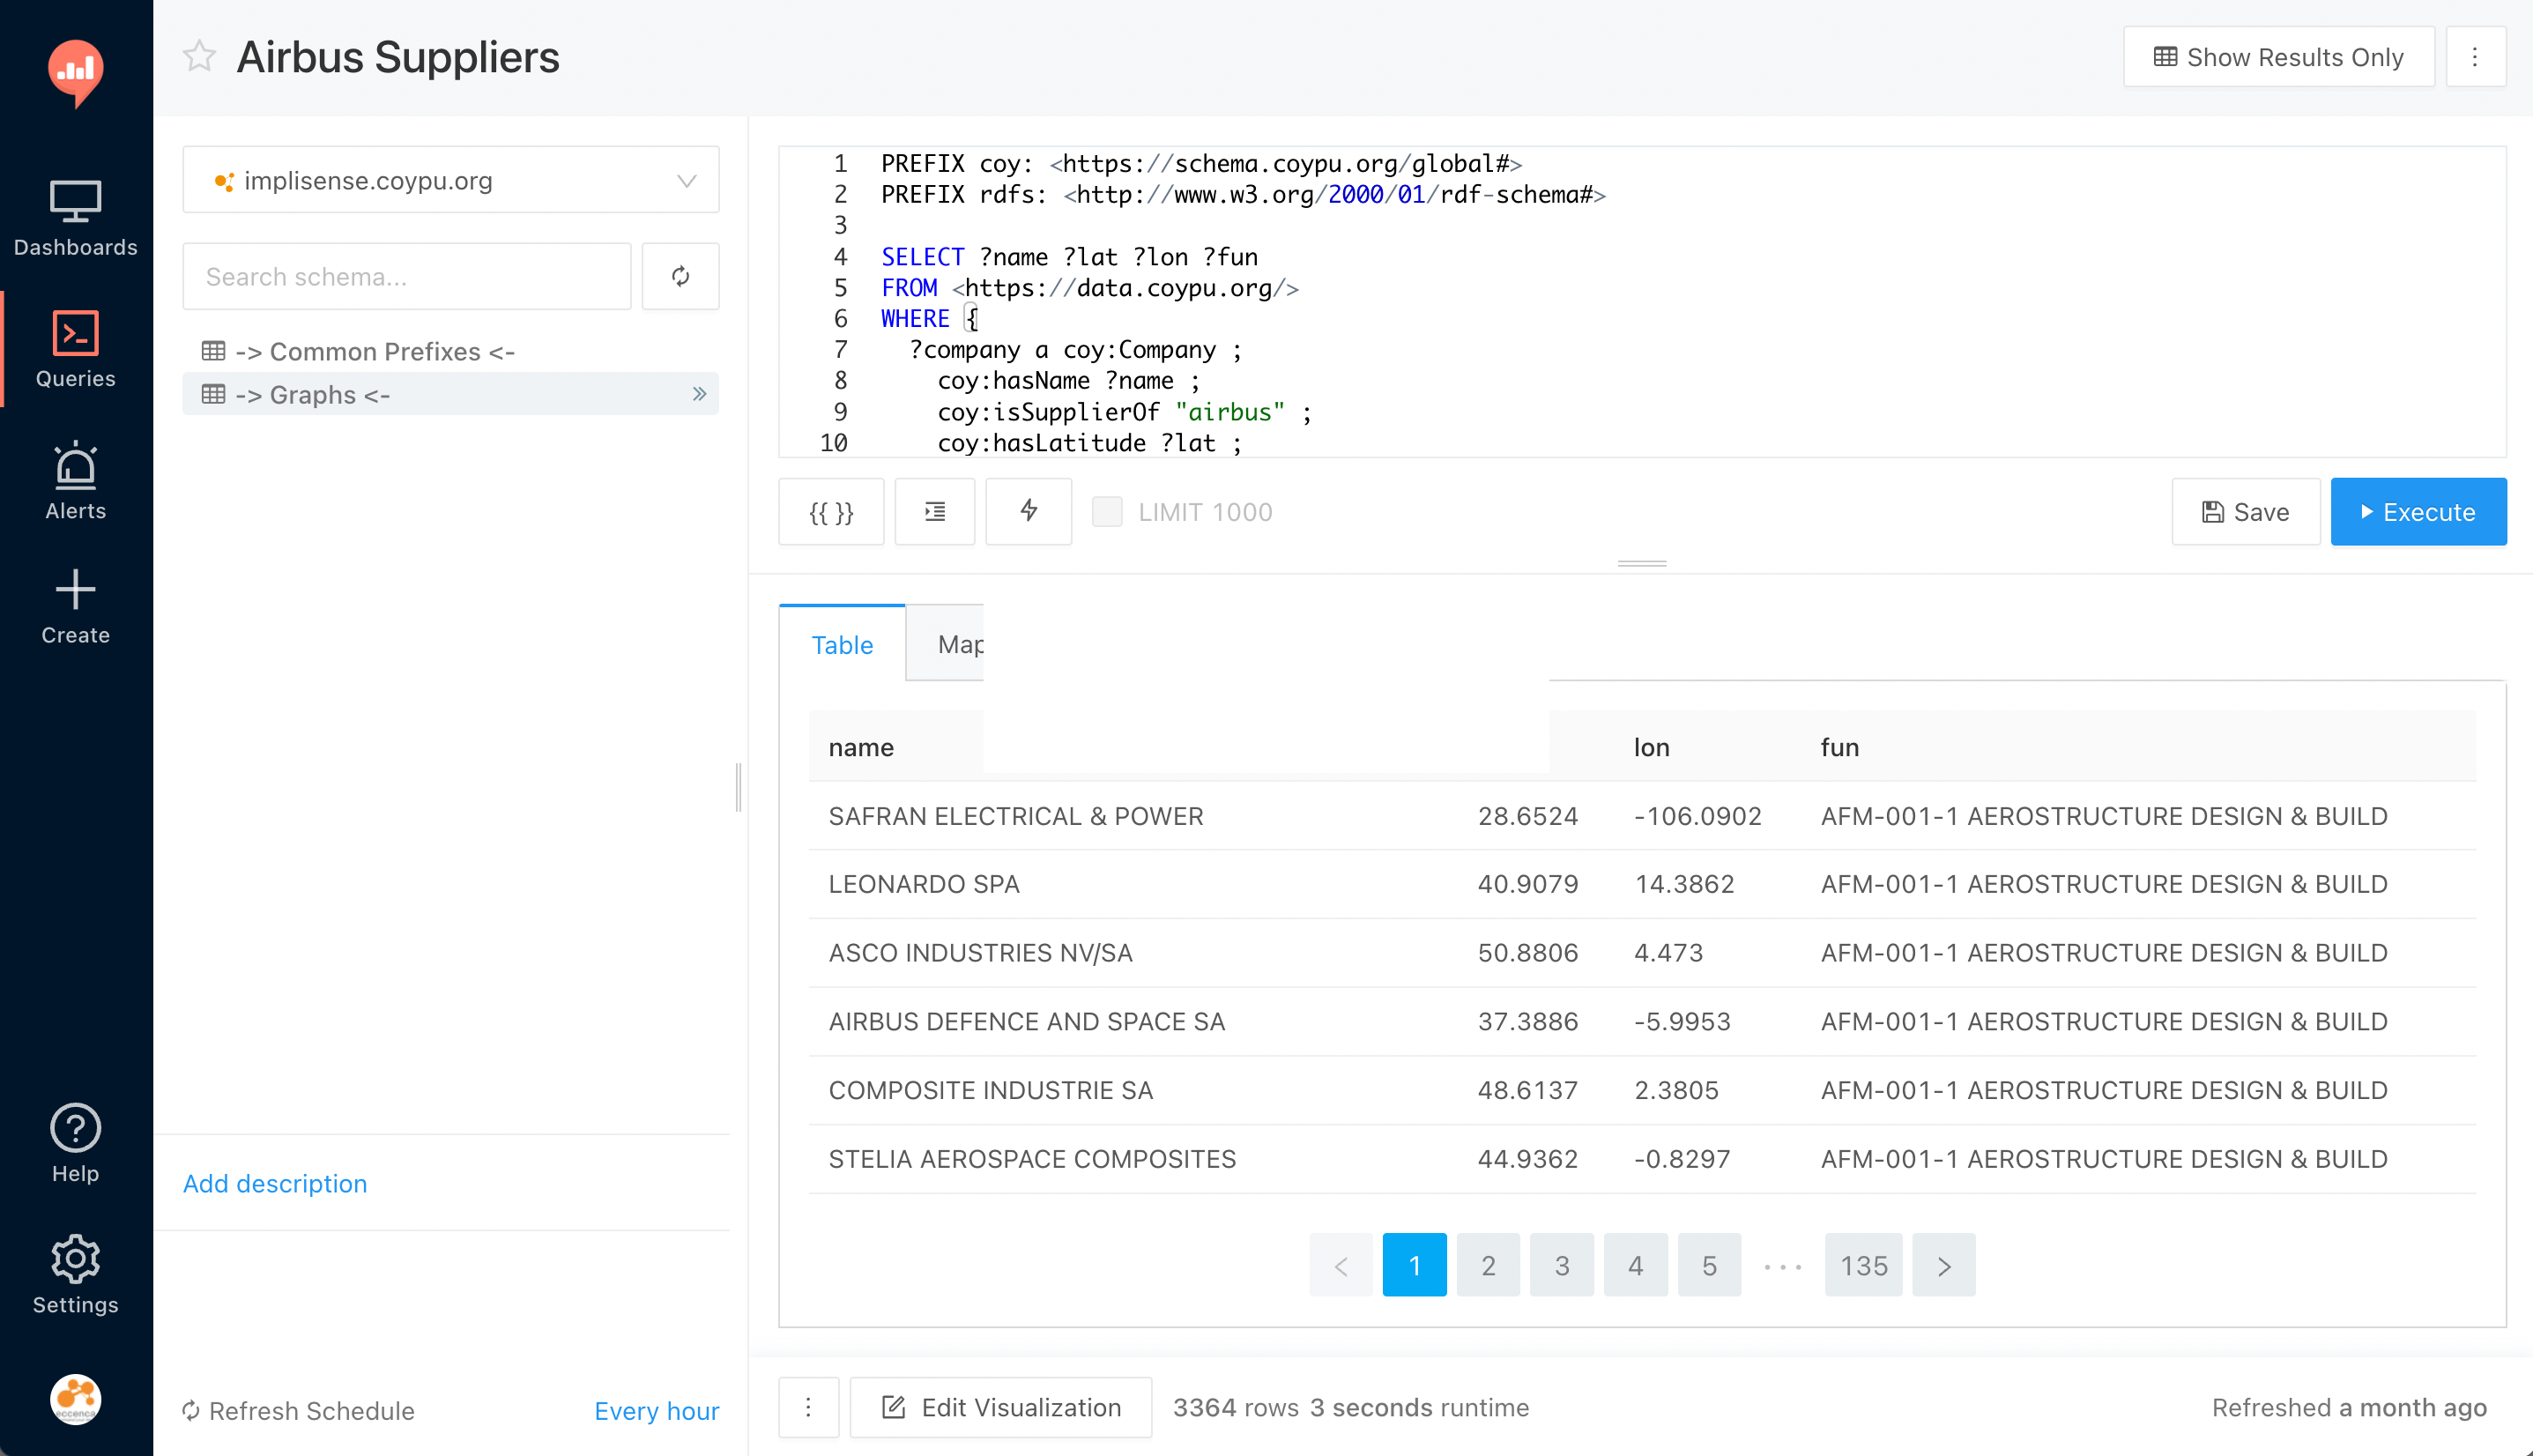
Task: Click the Save button
Action: [2246, 511]
